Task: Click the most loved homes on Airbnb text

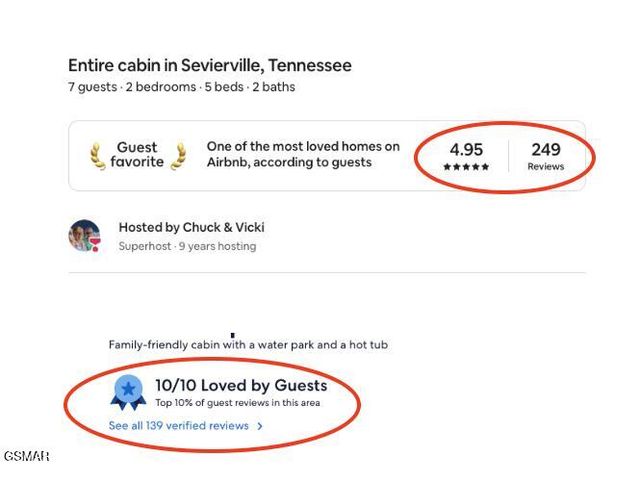Action: [x=303, y=154]
